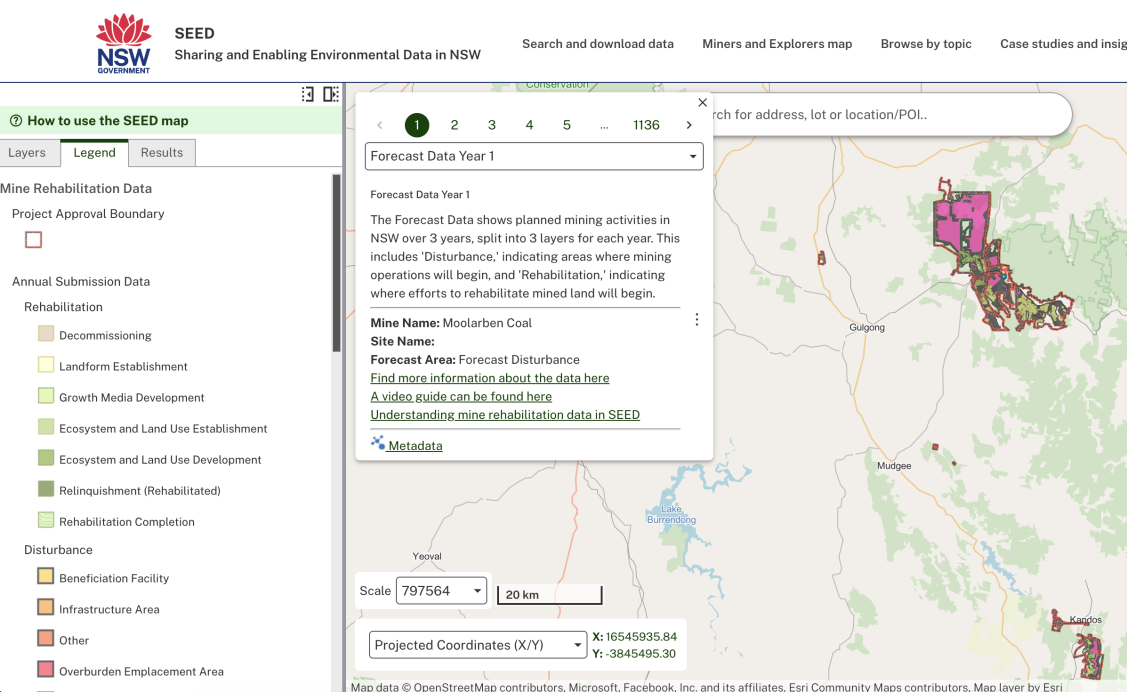Open Browse by topic menu

(x=926, y=44)
